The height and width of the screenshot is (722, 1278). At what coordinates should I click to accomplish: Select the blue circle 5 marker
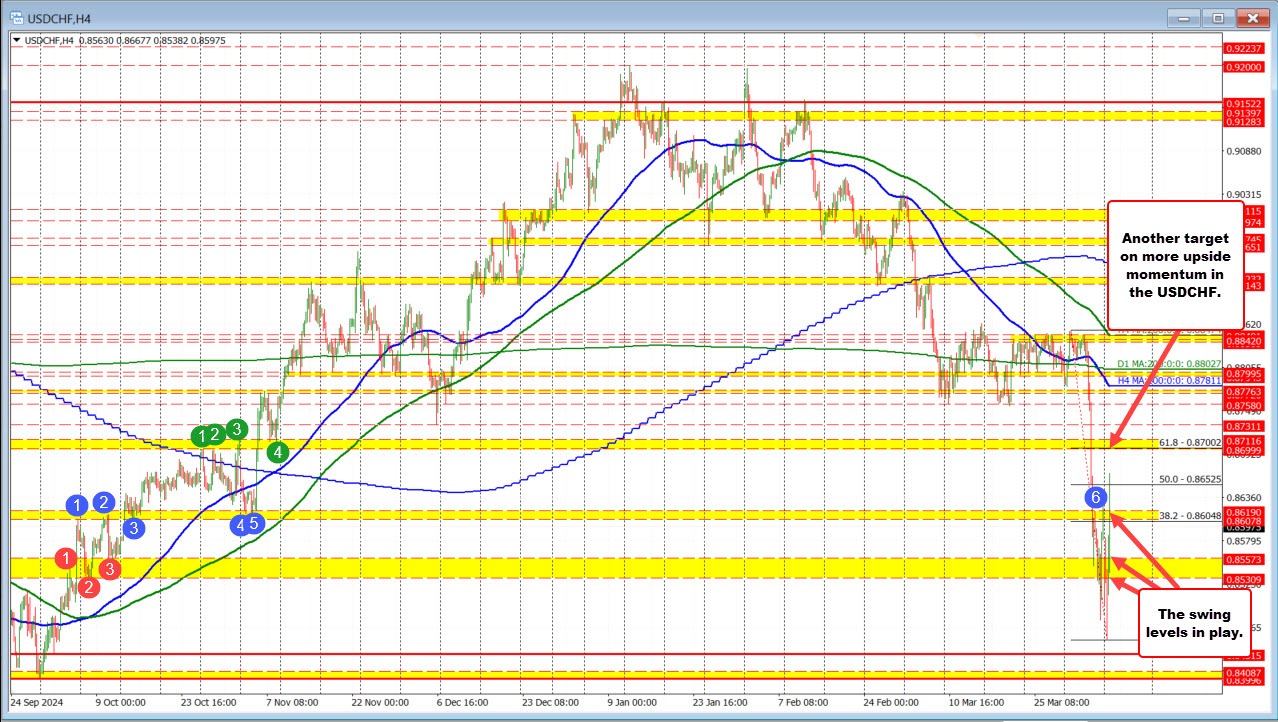click(255, 523)
